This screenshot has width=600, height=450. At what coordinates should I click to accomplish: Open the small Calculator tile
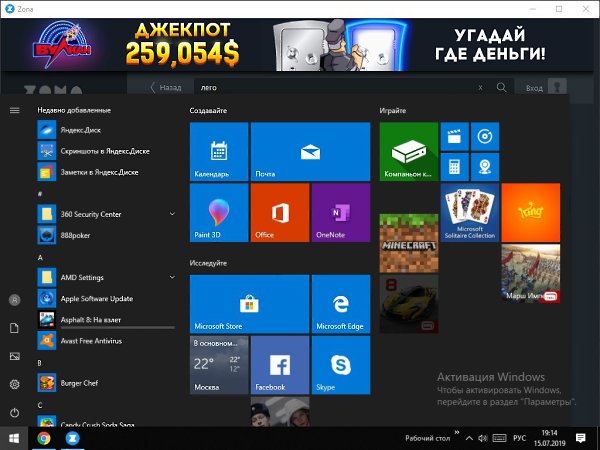click(x=455, y=166)
